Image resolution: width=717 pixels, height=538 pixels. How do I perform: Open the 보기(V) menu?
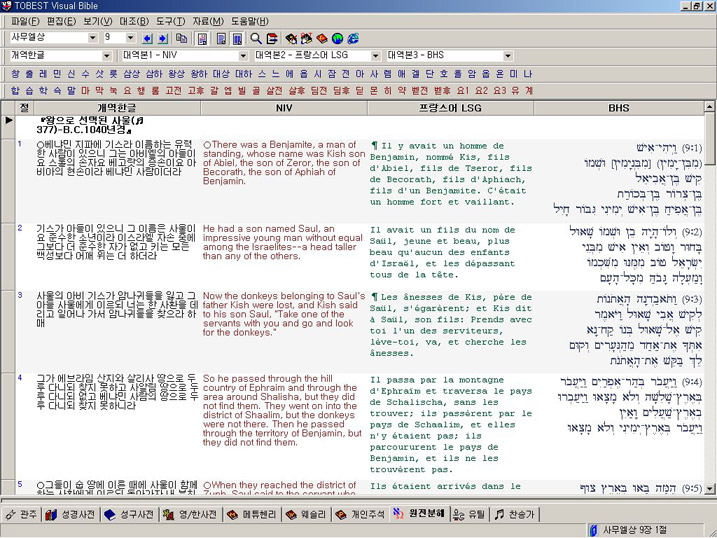97,21
